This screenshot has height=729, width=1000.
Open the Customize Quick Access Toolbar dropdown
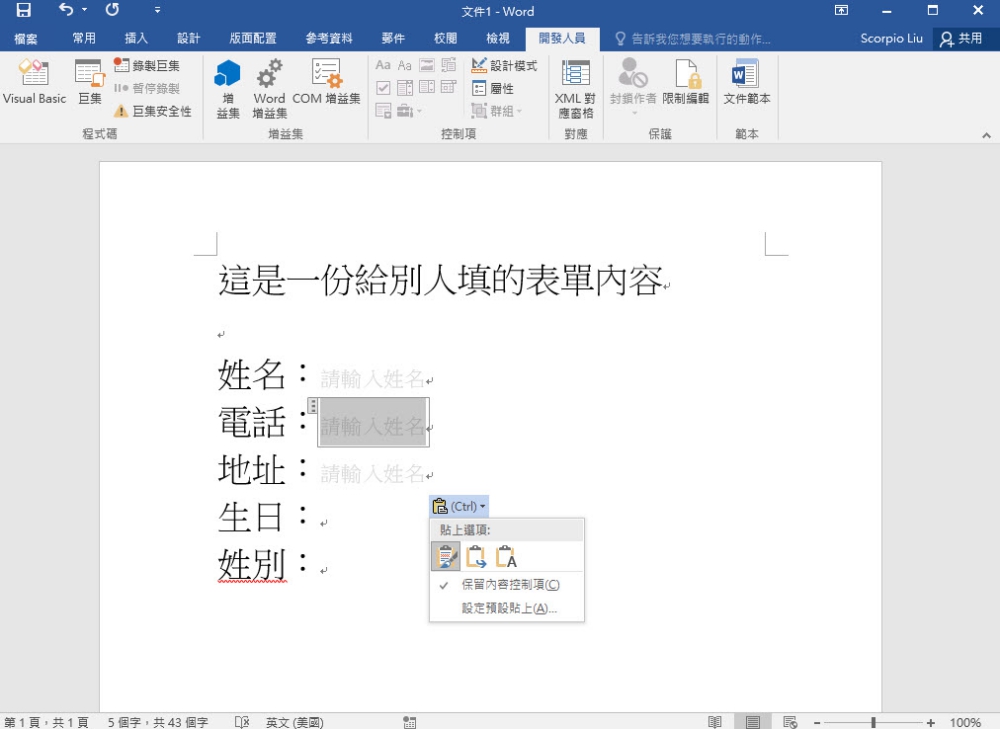[x=157, y=10]
